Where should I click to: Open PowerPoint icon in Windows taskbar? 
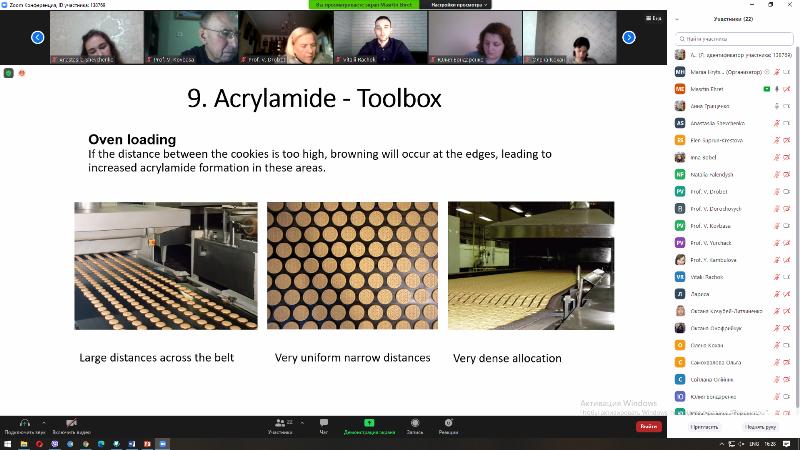tap(147, 444)
